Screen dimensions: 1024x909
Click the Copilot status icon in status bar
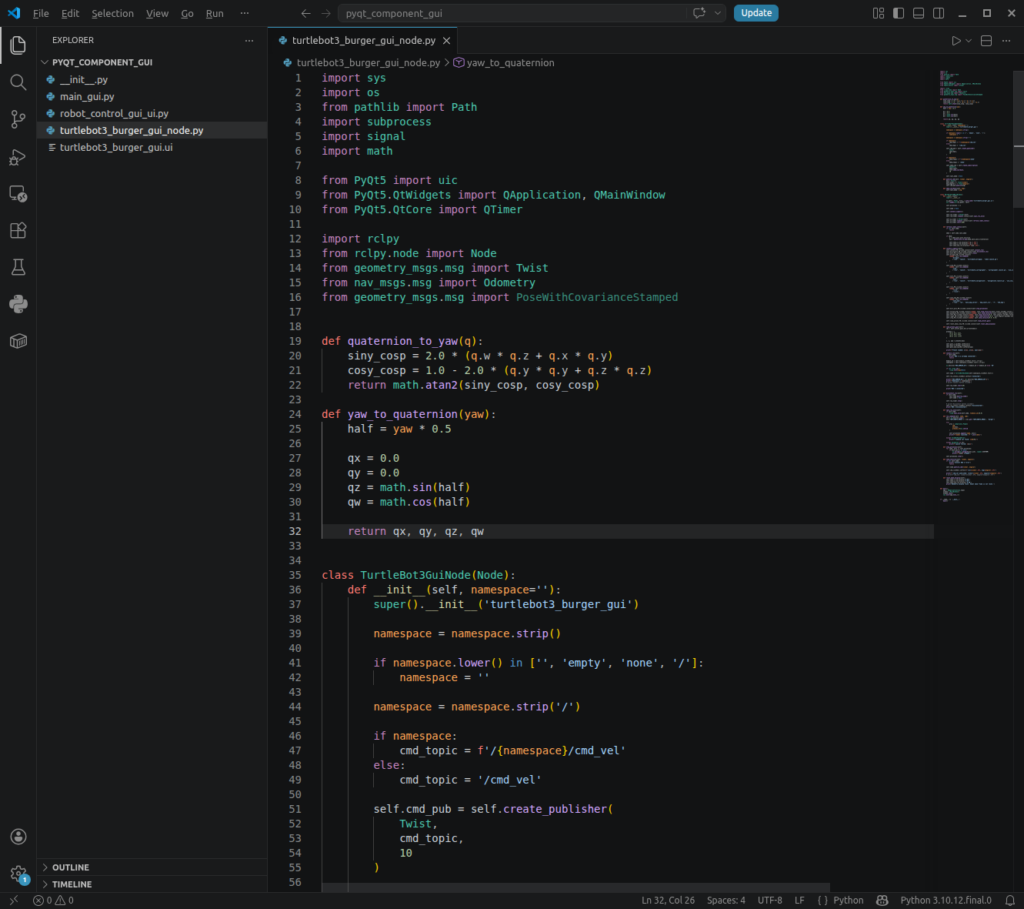pyautogui.click(x=882, y=901)
